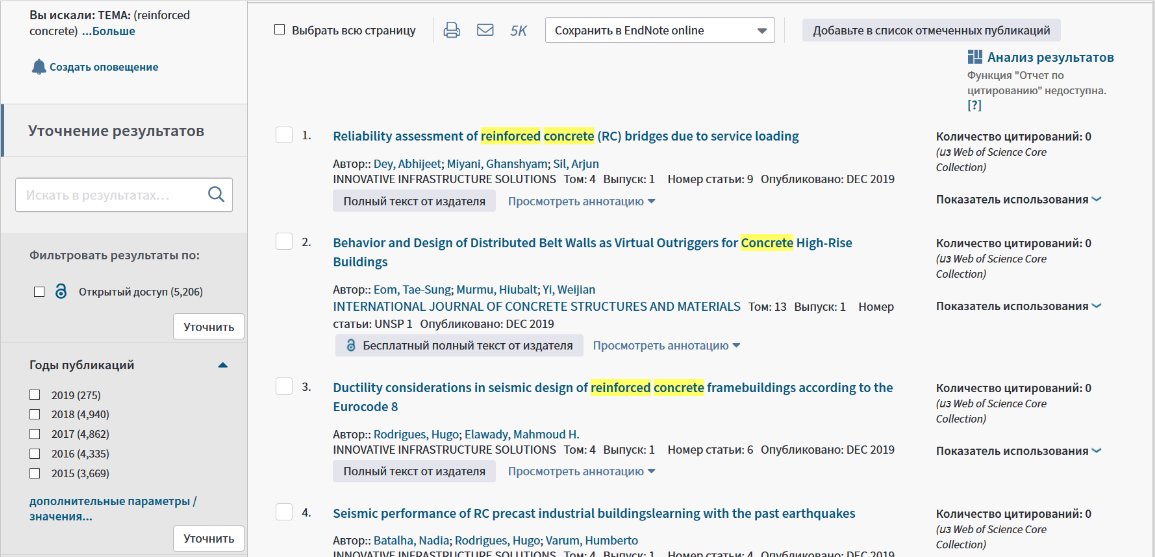Screen dimensions: 1155x557
Task: Click author Batalha, Nadia
Action: point(412,540)
